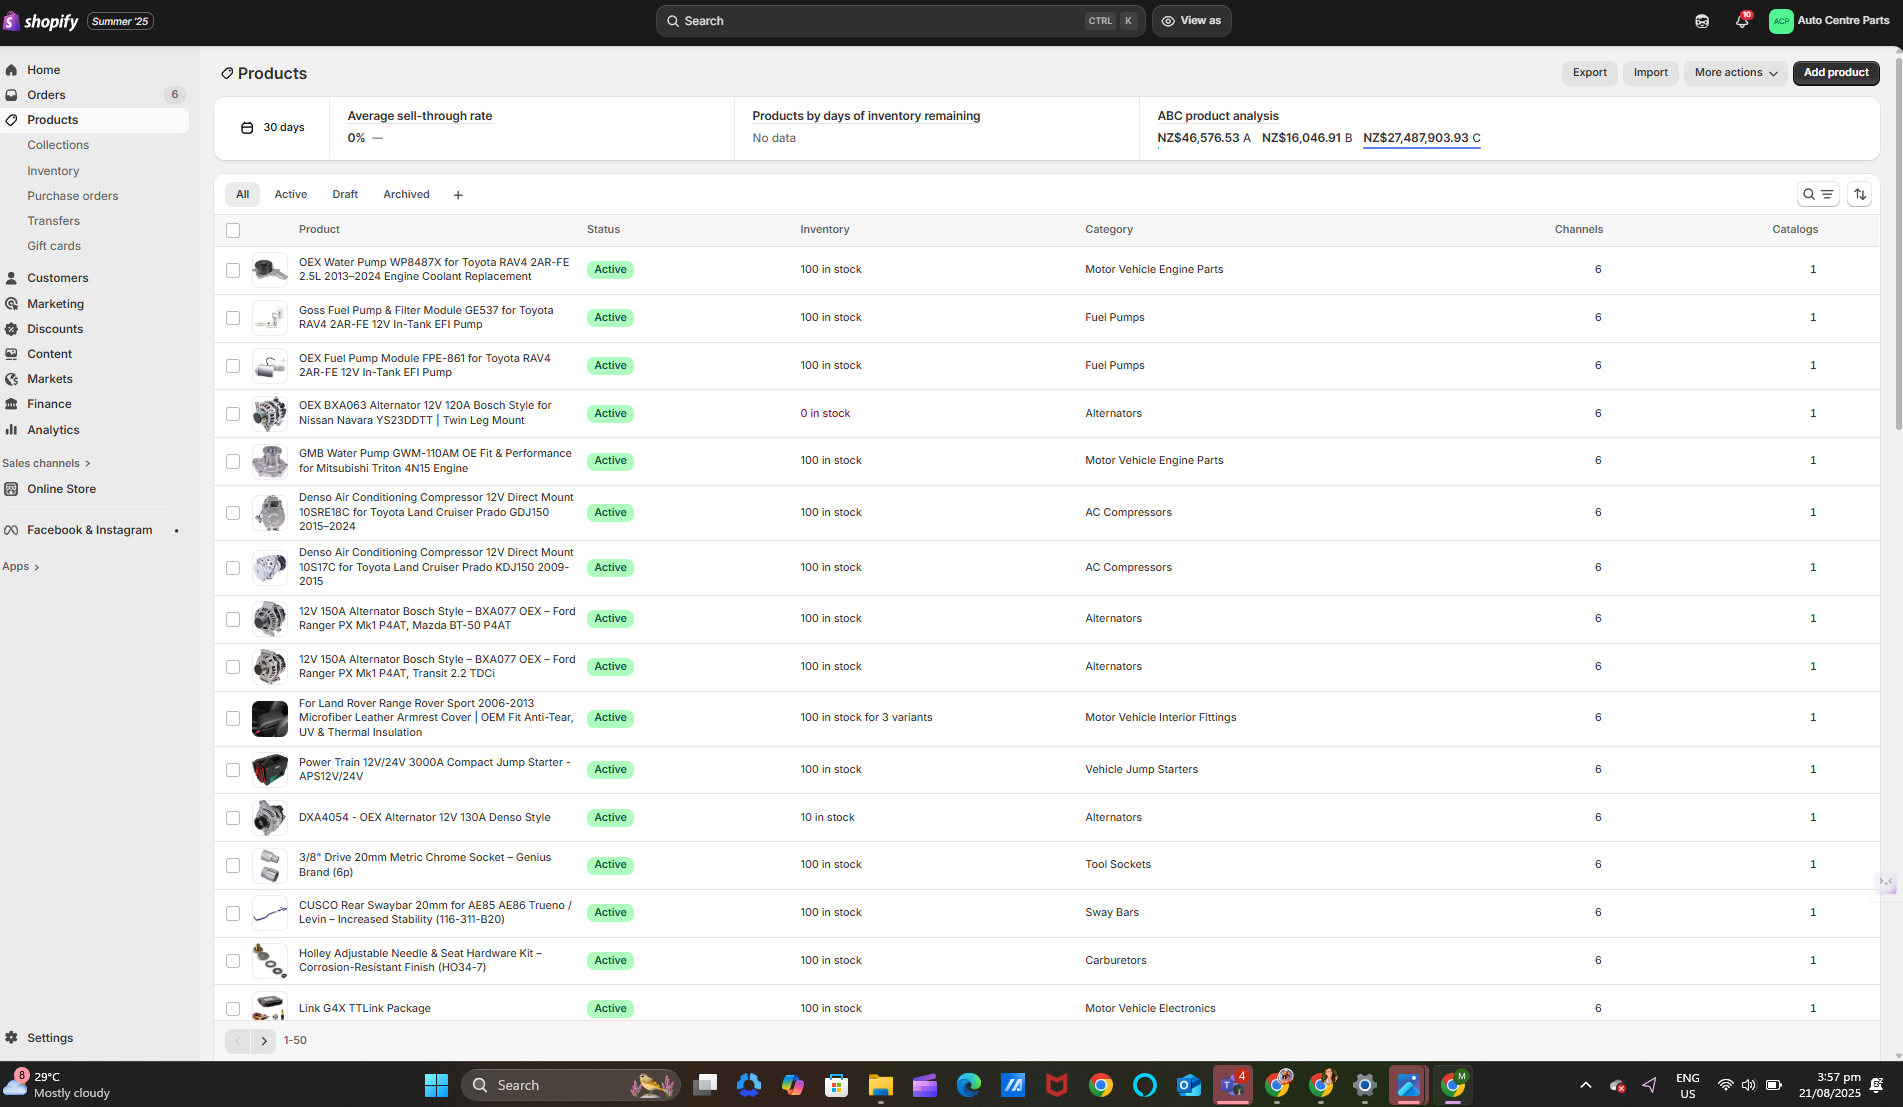Open Analytics section
Viewport: 1903px width, 1107px height.
(x=53, y=430)
